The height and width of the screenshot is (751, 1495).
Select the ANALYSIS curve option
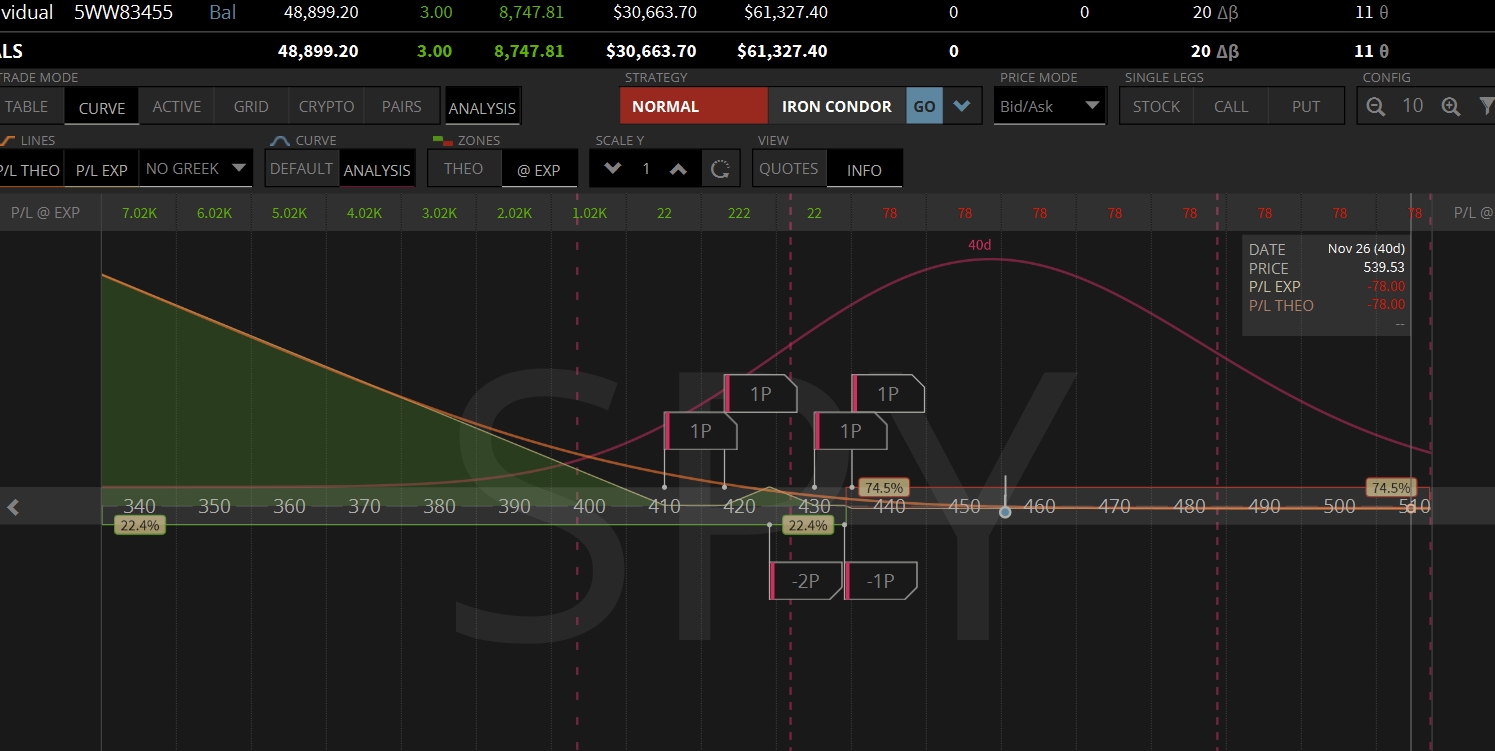[377, 170]
